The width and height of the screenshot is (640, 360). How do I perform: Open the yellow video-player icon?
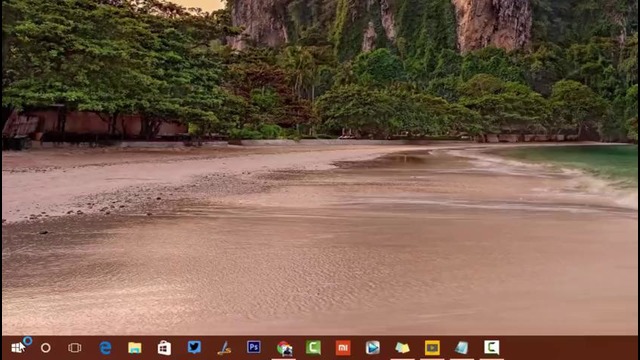point(432,348)
